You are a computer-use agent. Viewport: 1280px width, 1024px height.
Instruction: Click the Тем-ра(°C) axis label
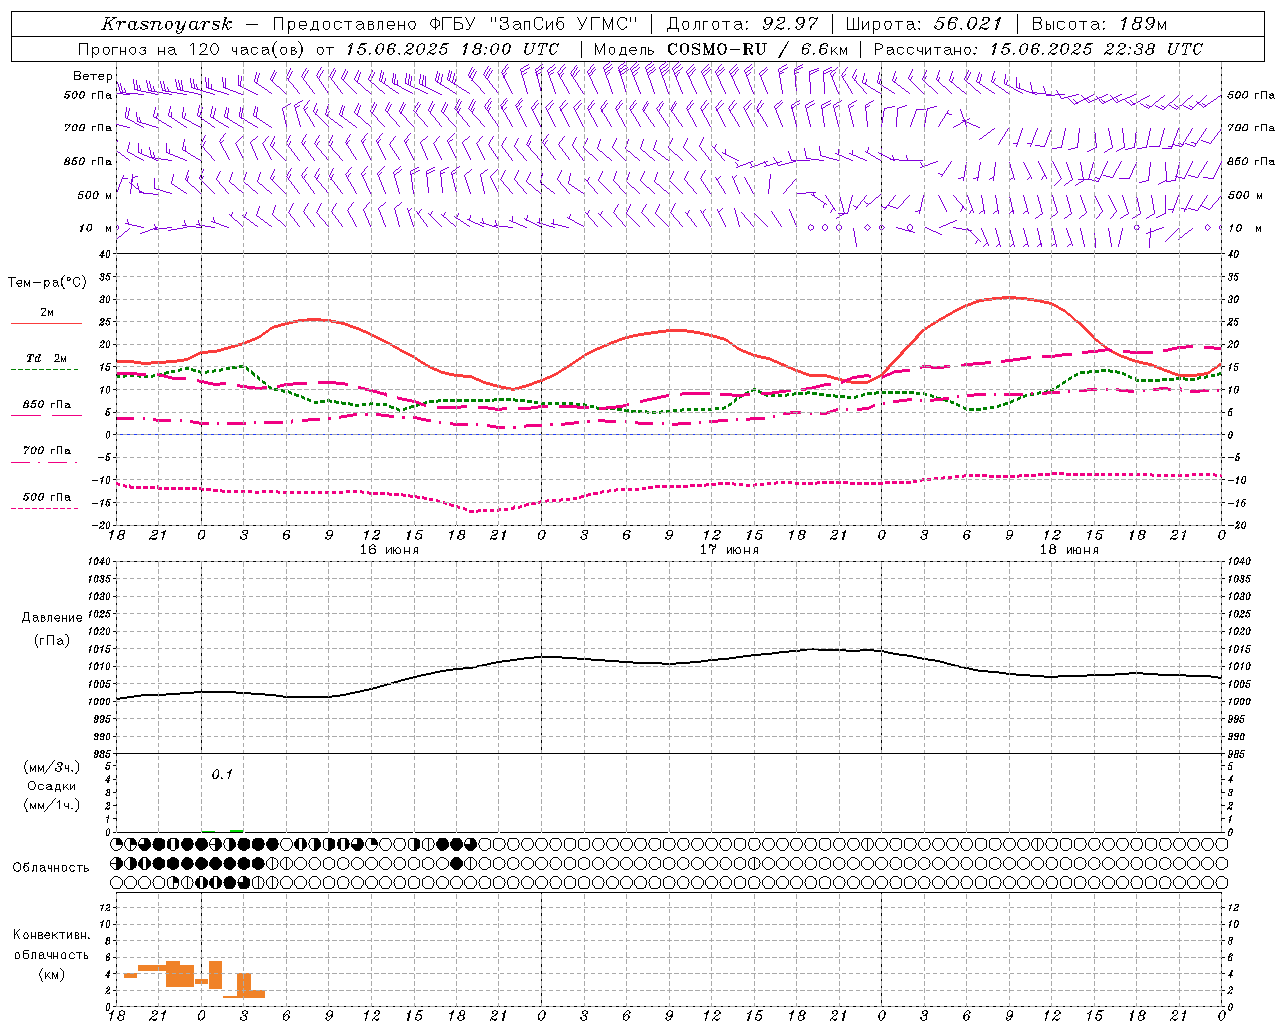[x=47, y=283]
